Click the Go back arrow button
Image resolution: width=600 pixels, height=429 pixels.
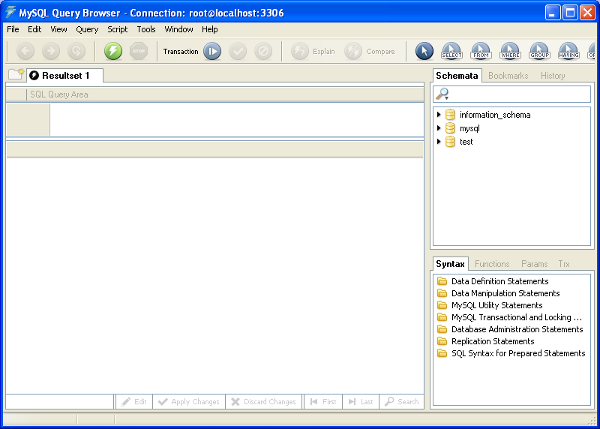[25, 51]
